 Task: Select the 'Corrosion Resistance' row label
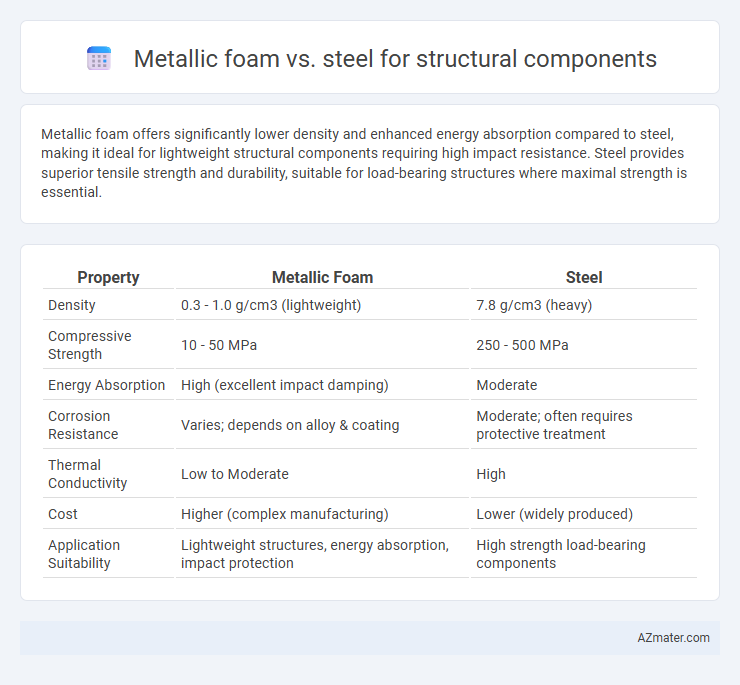(x=83, y=425)
